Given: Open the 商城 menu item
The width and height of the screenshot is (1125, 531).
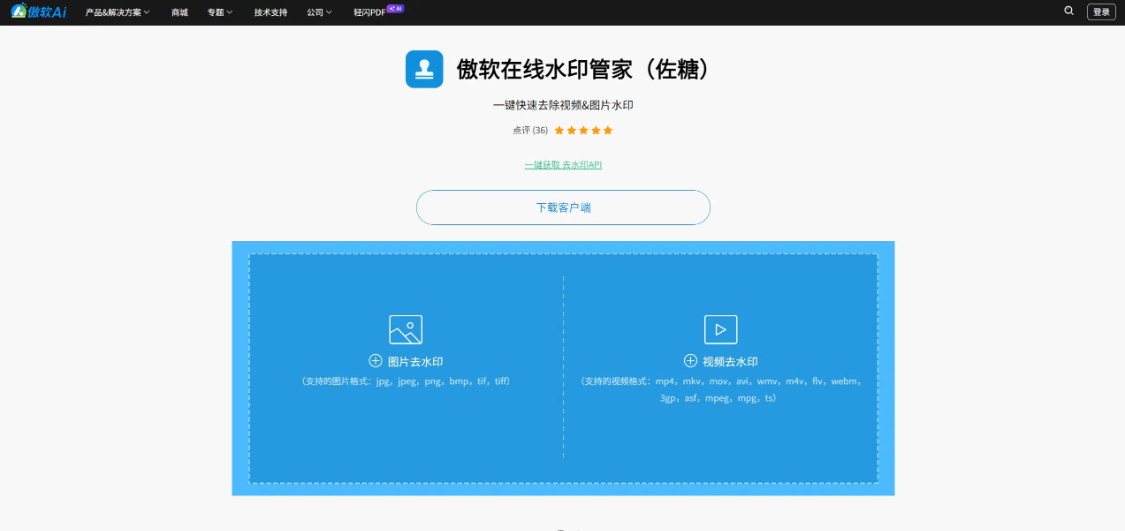Looking at the screenshot, I should [179, 13].
